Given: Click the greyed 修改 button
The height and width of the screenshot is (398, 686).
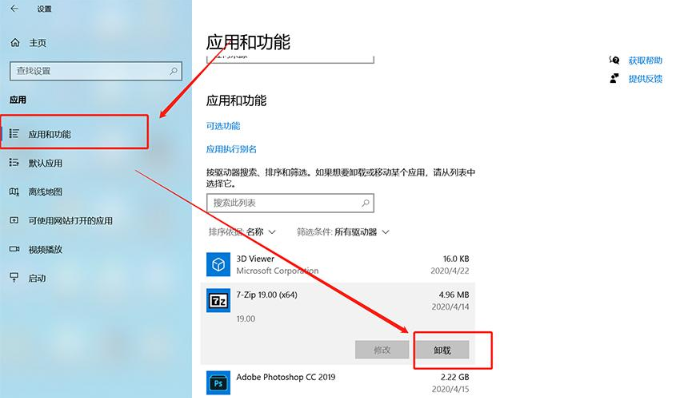Looking at the screenshot, I should point(382,350).
